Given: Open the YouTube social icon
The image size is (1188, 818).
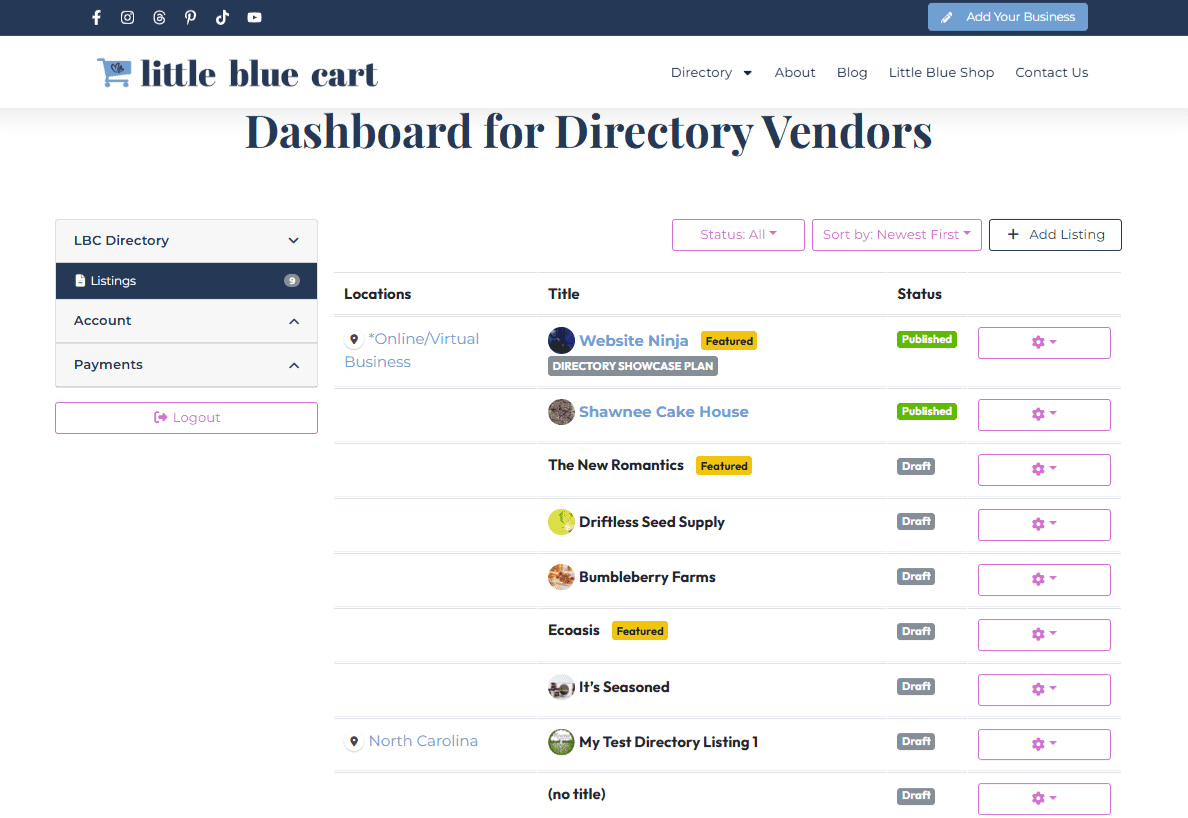Looking at the screenshot, I should (254, 17).
